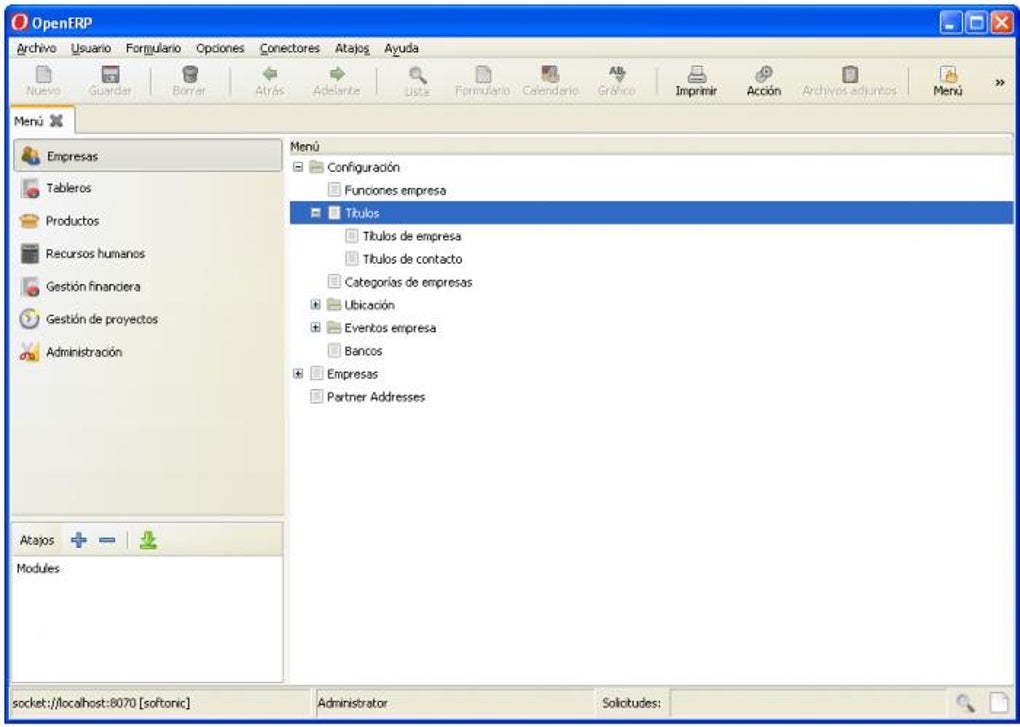Expand the Empresas tree node
This screenshot has height=727, width=1020.
(x=298, y=373)
